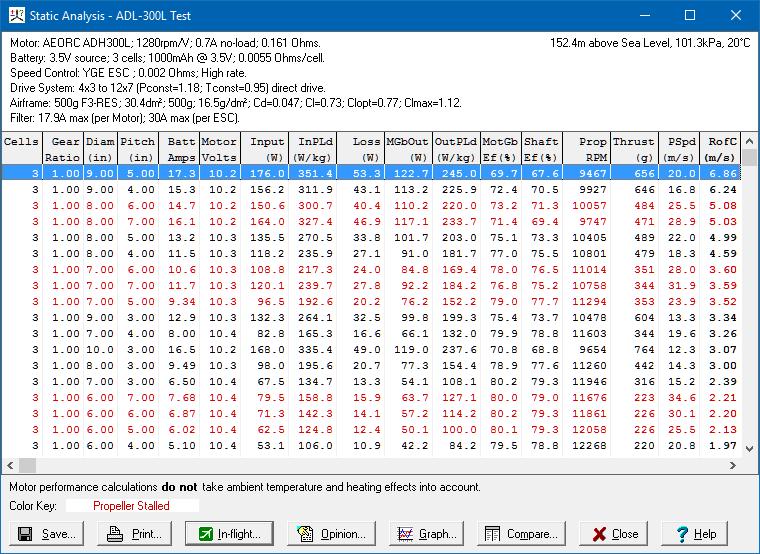Click the Save button with floppy disk icon
Image resolution: width=760 pixels, height=554 pixels.
tap(48, 534)
